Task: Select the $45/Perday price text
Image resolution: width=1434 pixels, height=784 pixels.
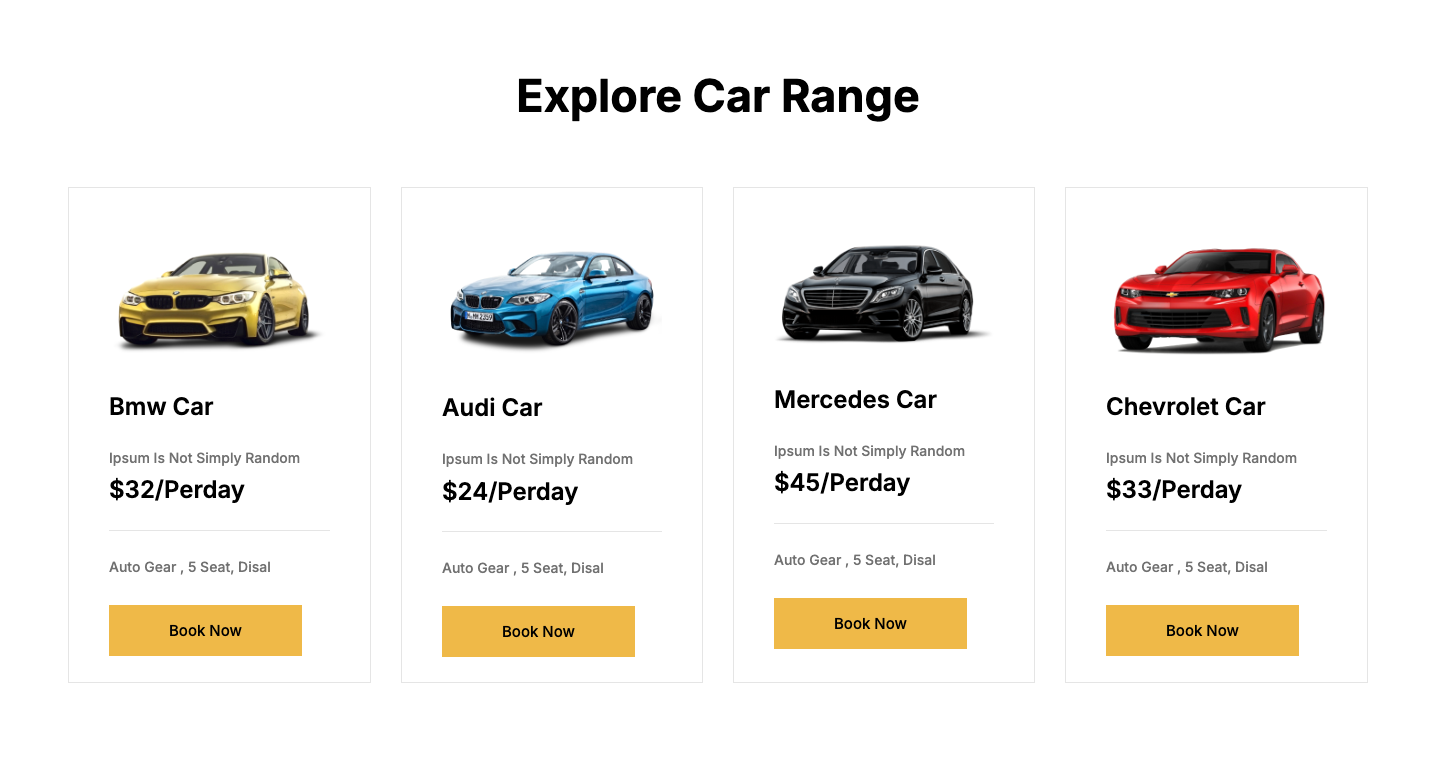Action: 842,483
